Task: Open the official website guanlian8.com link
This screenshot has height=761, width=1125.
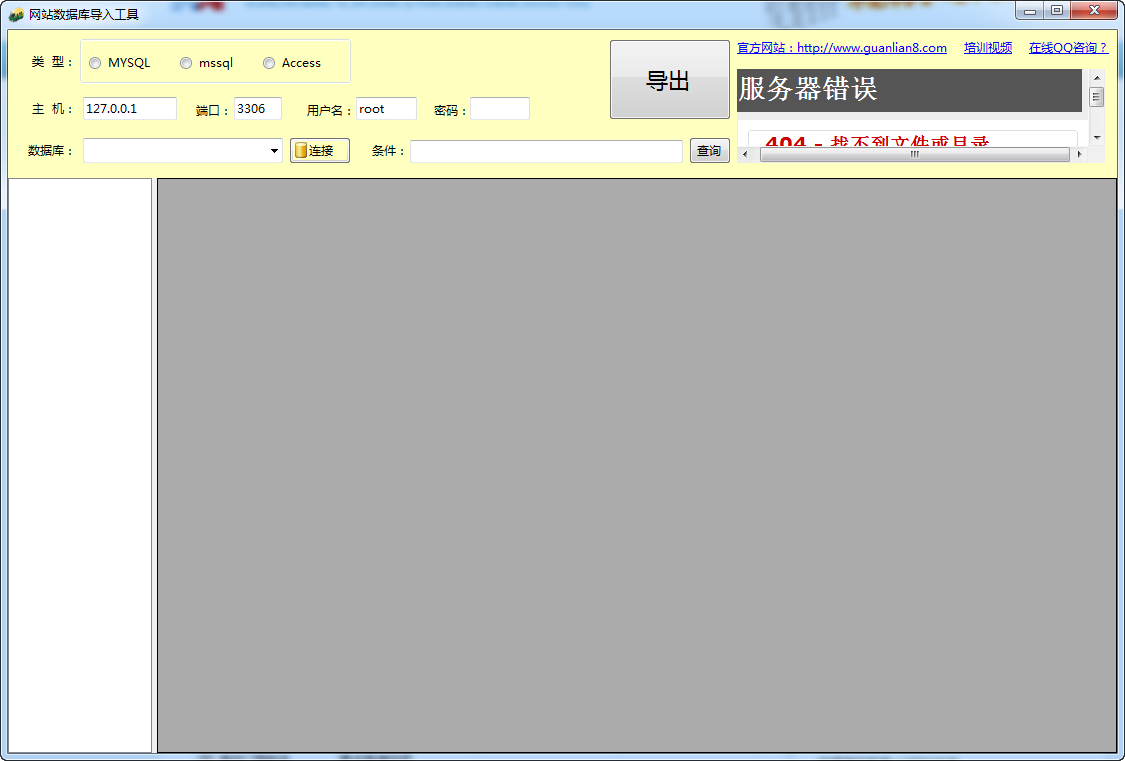Action: coord(842,48)
